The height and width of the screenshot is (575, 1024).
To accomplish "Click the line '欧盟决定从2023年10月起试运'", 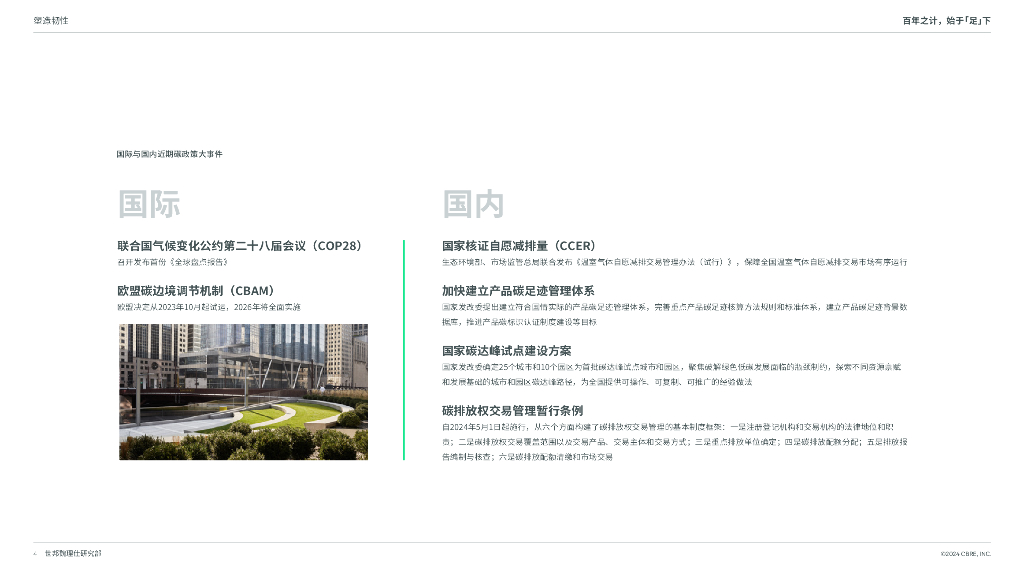I will (x=209, y=307).
